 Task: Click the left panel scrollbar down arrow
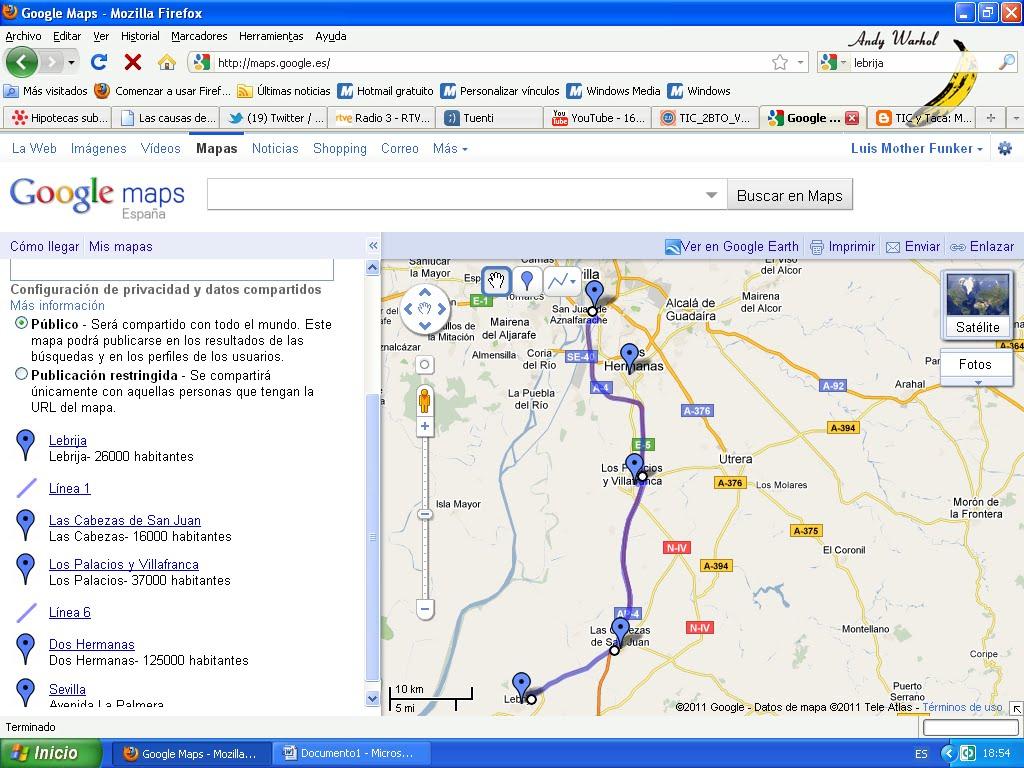click(x=373, y=698)
